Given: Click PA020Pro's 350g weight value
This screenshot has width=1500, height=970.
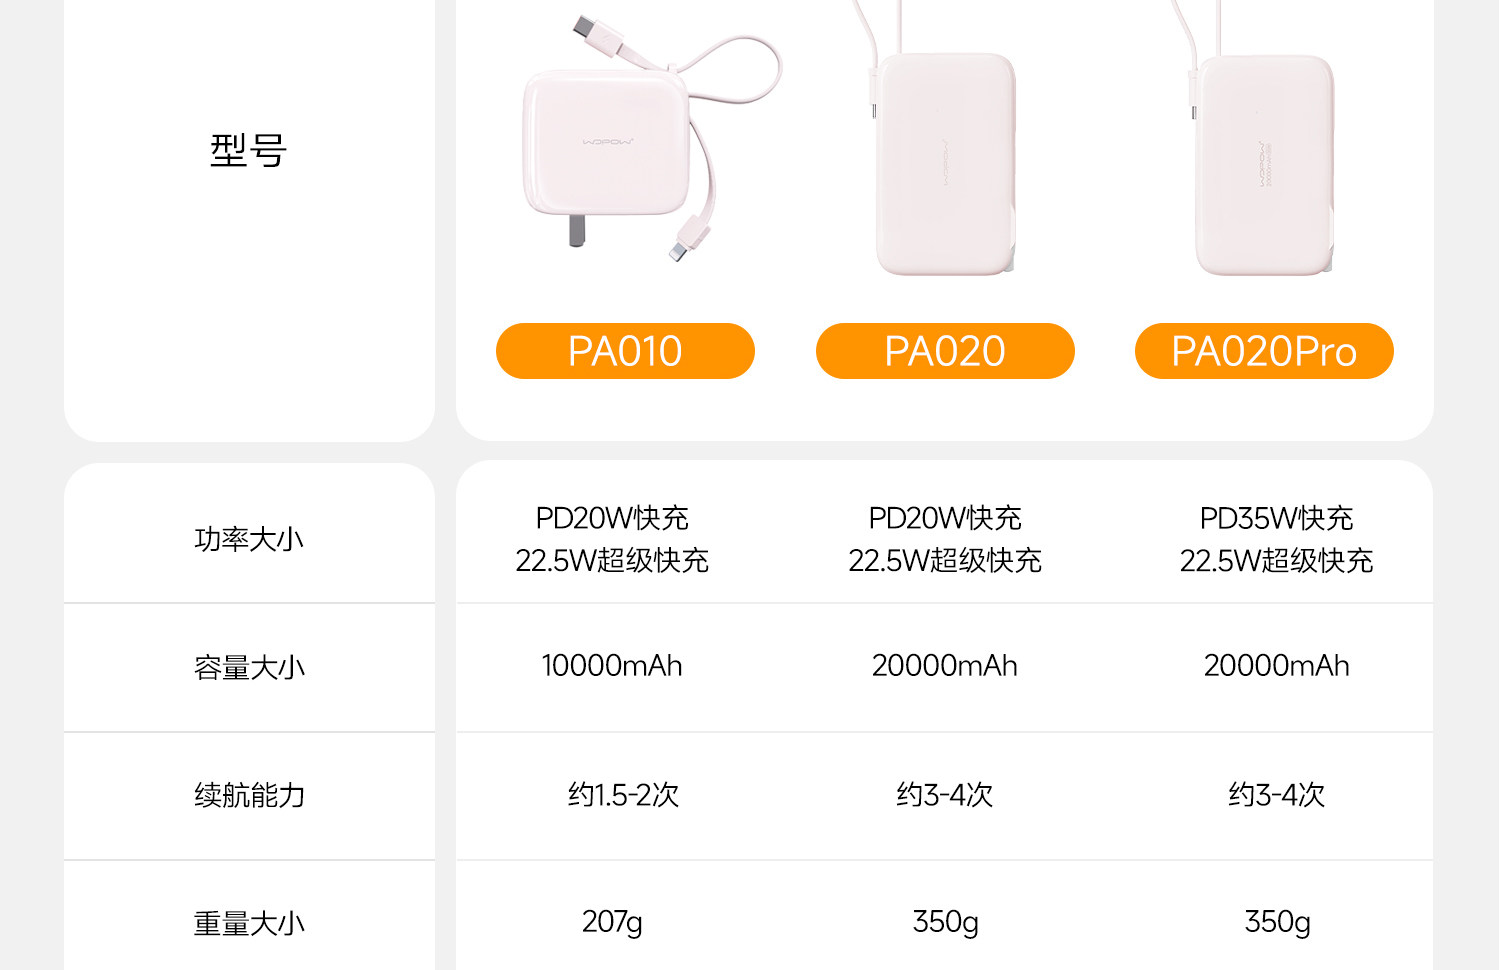Looking at the screenshot, I should [1277, 921].
